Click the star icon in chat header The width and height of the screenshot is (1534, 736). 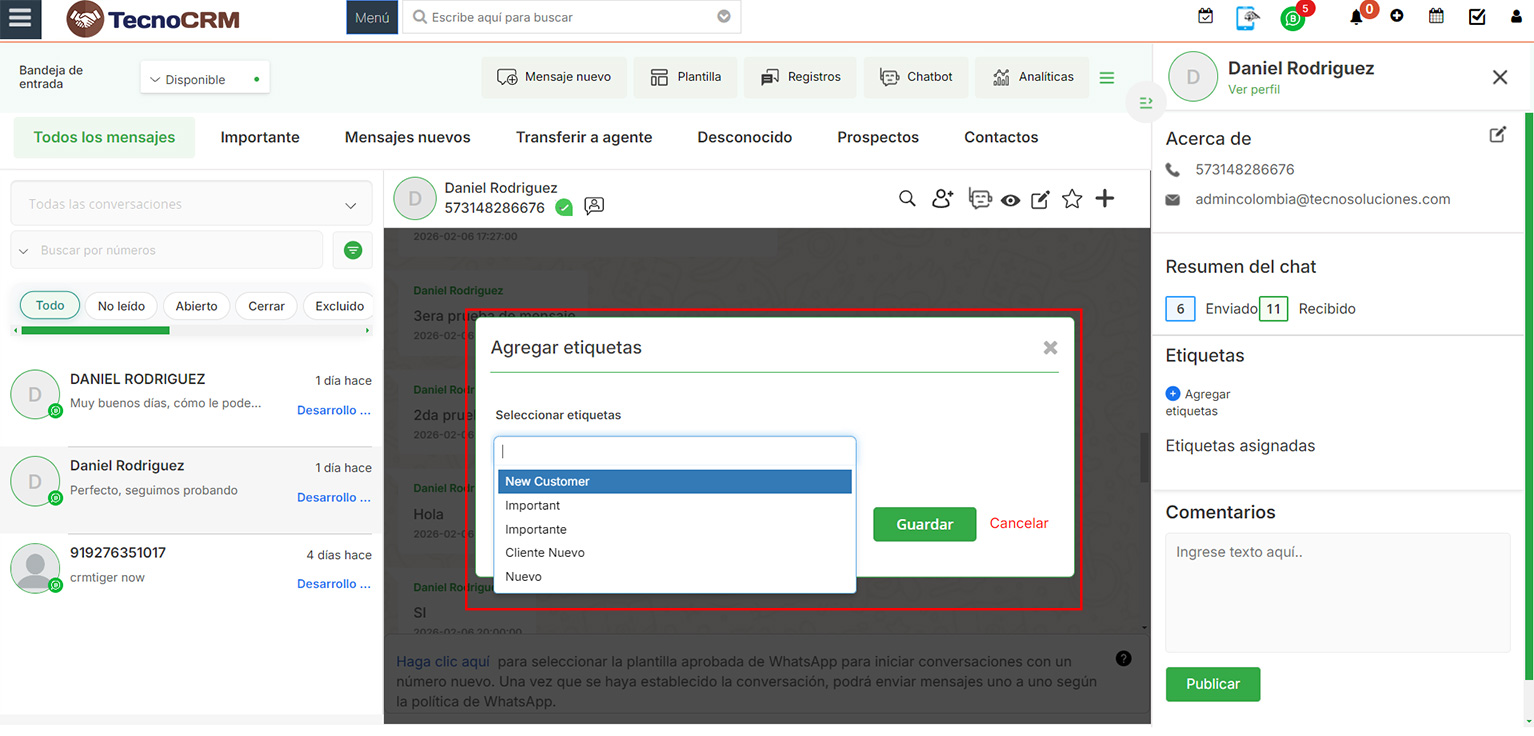[x=1072, y=199]
